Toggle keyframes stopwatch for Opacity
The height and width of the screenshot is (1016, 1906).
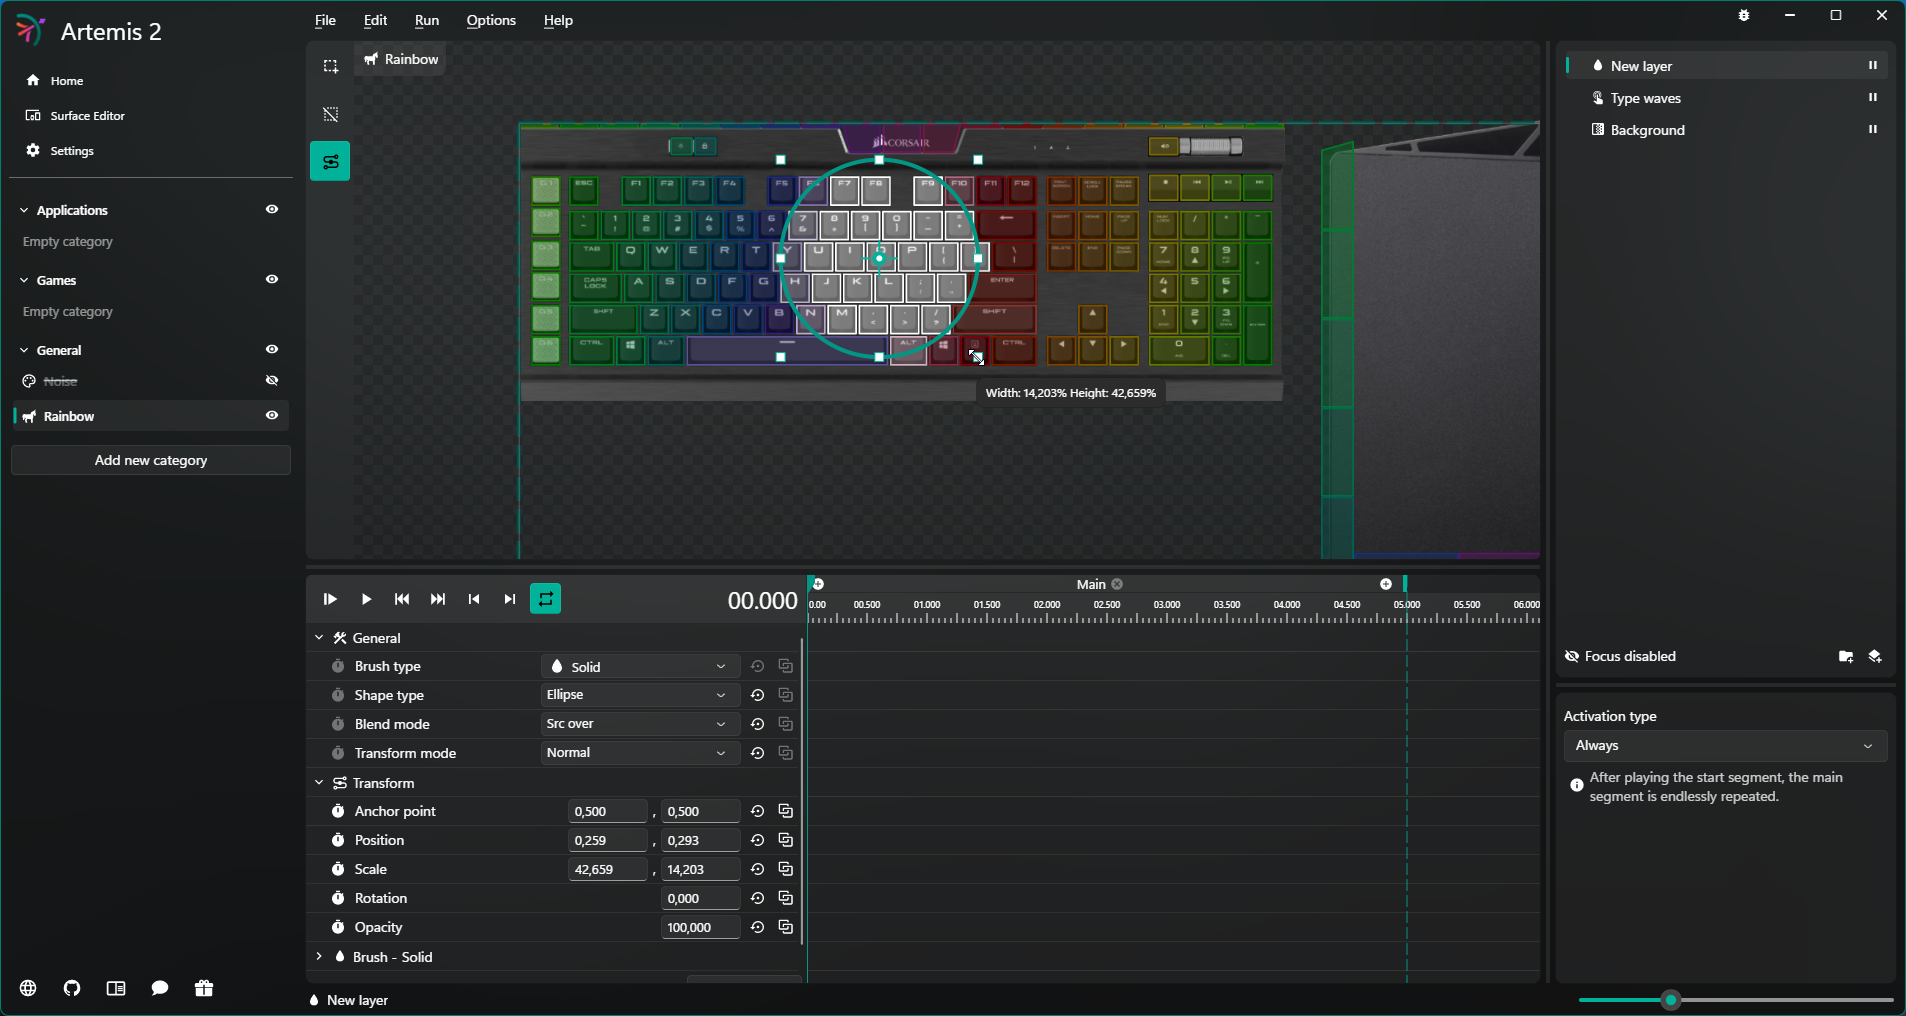pos(338,927)
